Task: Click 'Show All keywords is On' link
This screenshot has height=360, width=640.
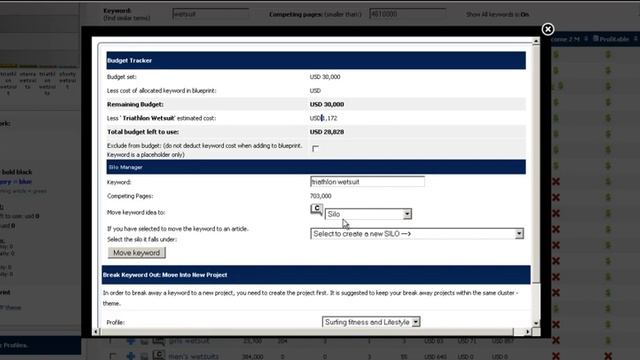Action: click(497, 14)
